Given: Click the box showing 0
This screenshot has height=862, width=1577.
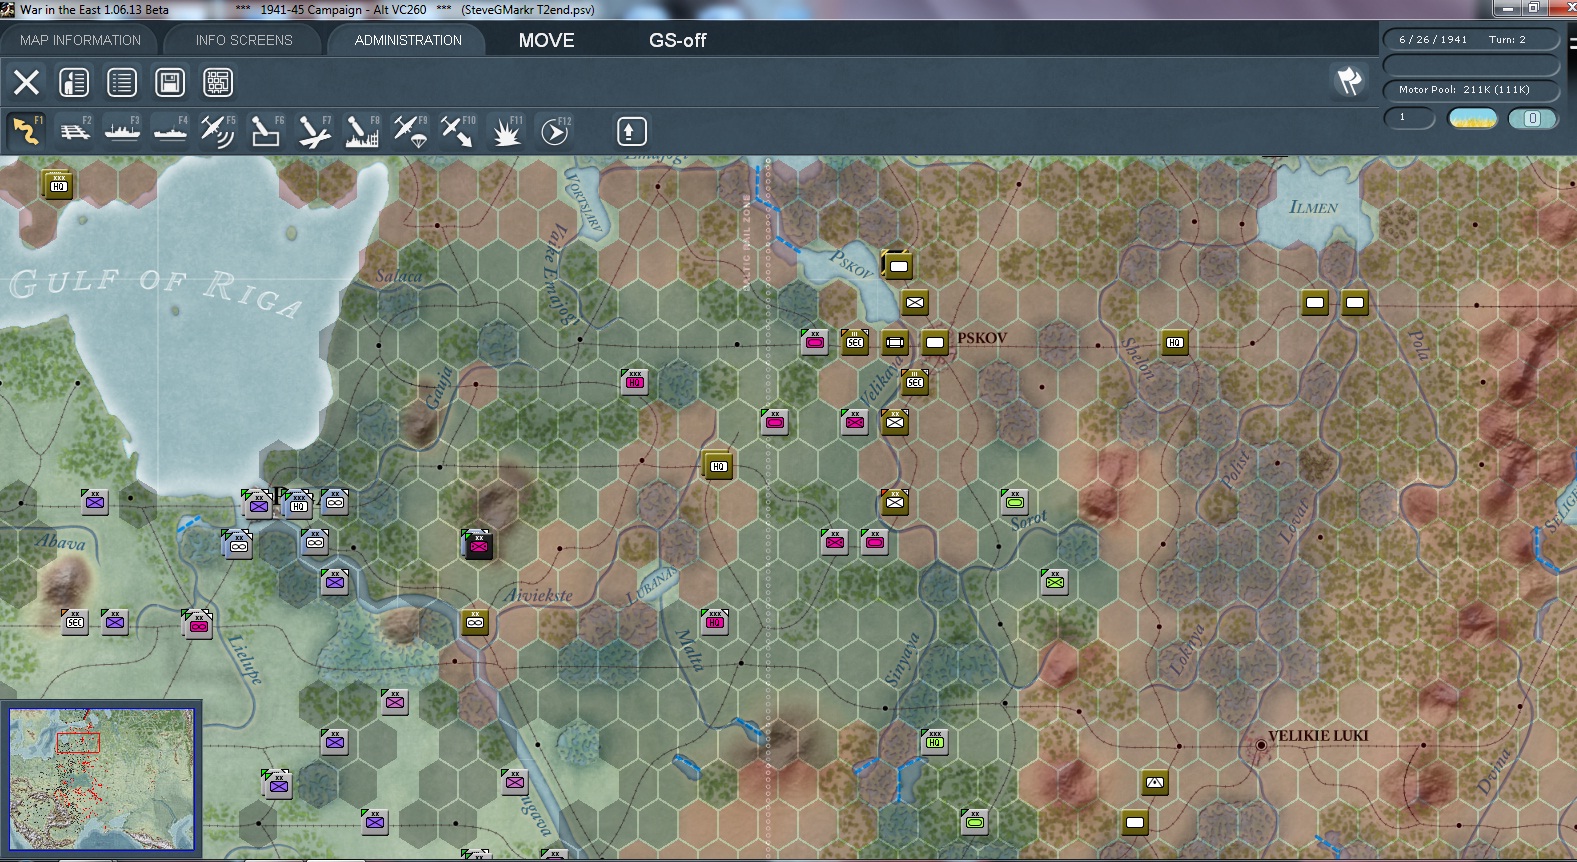Looking at the screenshot, I should [1532, 118].
